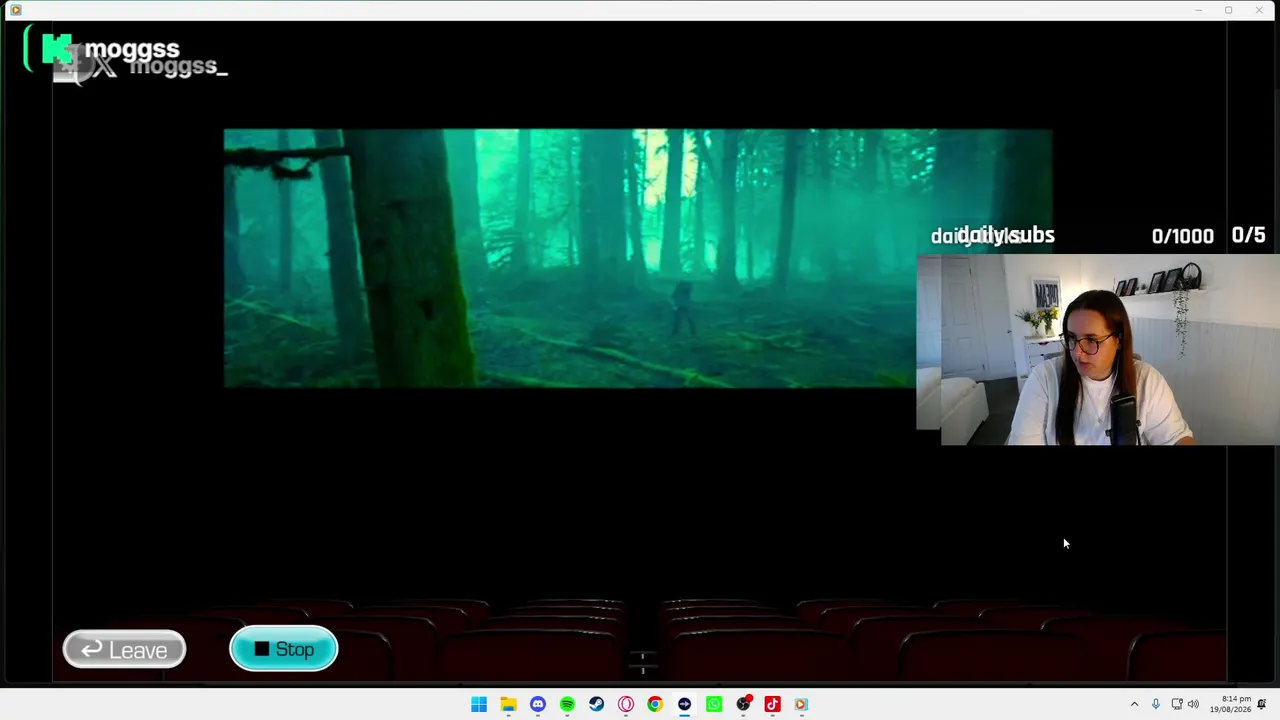Open the Windows Start menu
The image size is (1280, 720).
(x=479, y=704)
